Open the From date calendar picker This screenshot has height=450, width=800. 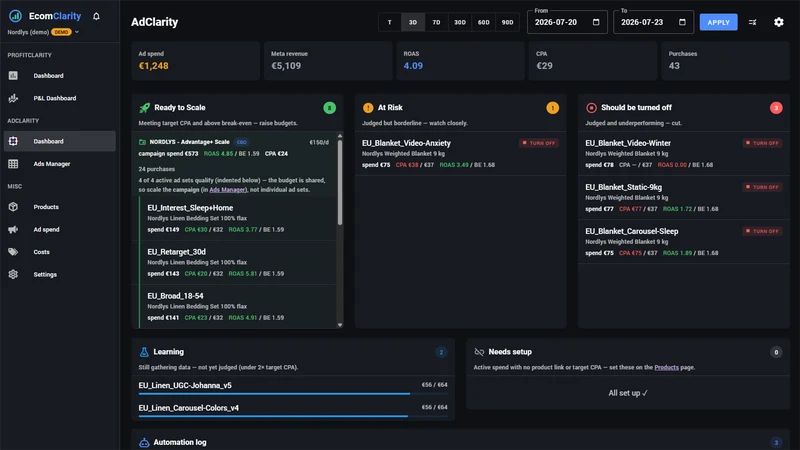[x=596, y=22]
